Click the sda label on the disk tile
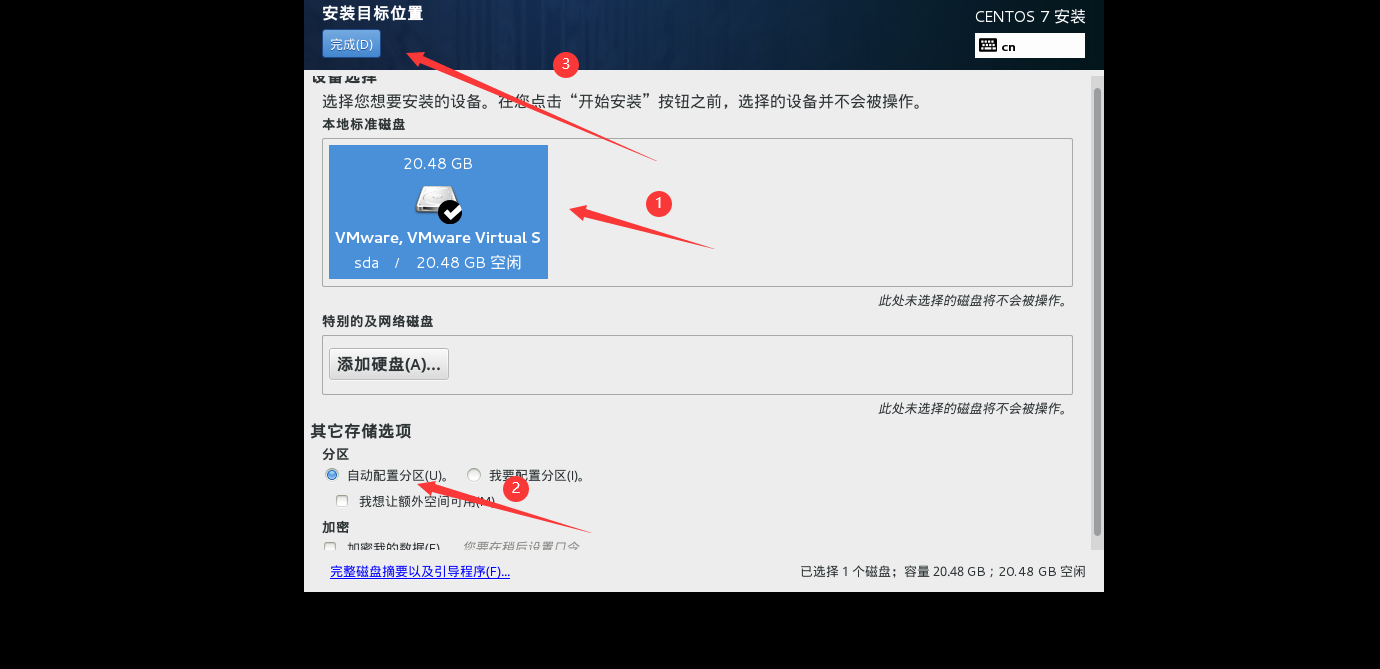 (x=366, y=262)
